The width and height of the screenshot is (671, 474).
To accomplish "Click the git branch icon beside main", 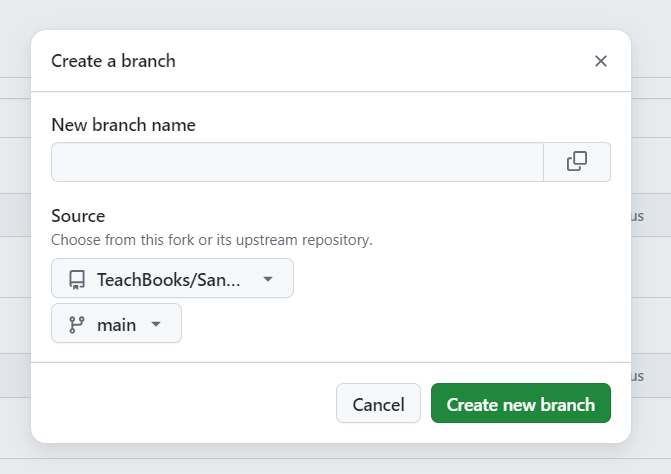I will 77,324.
